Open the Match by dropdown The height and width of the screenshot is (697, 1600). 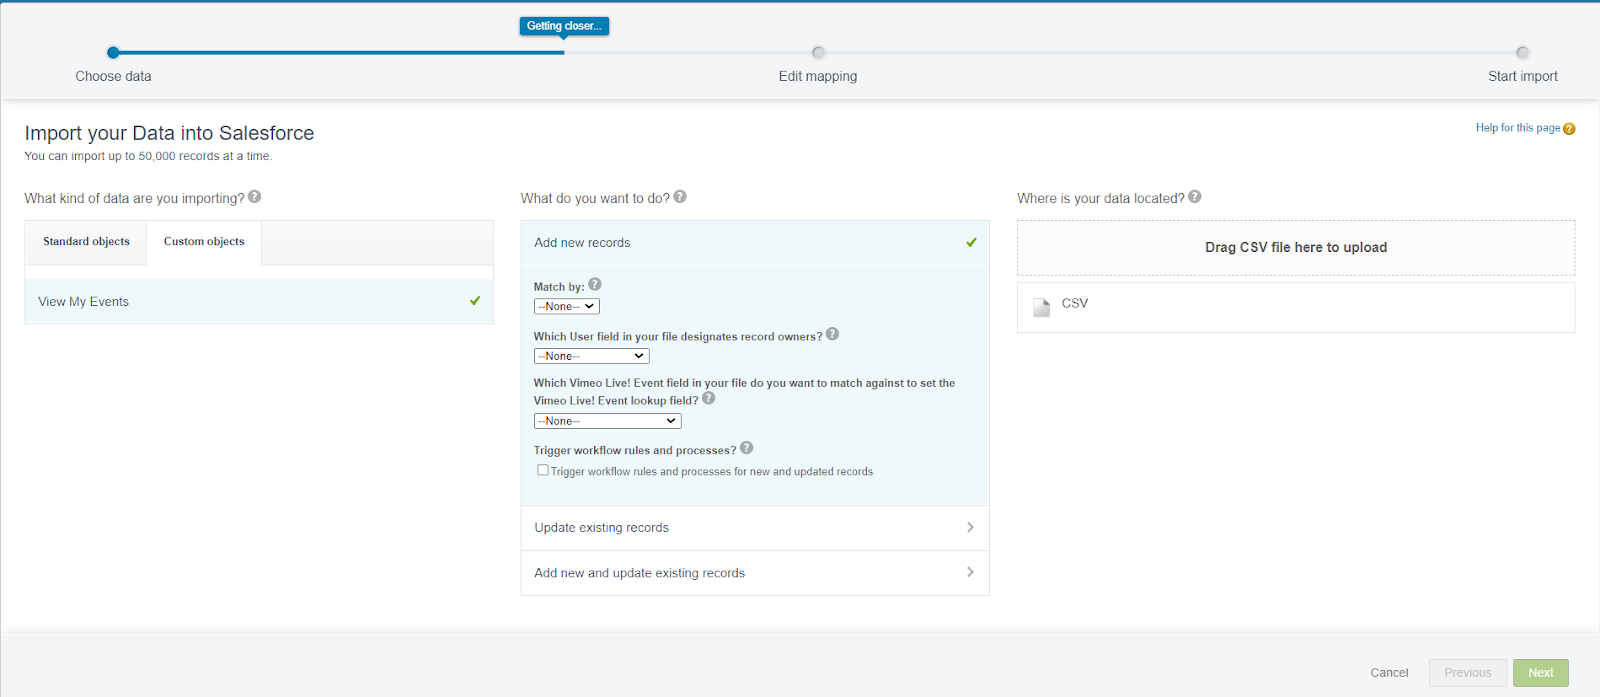tap(567, 307)
